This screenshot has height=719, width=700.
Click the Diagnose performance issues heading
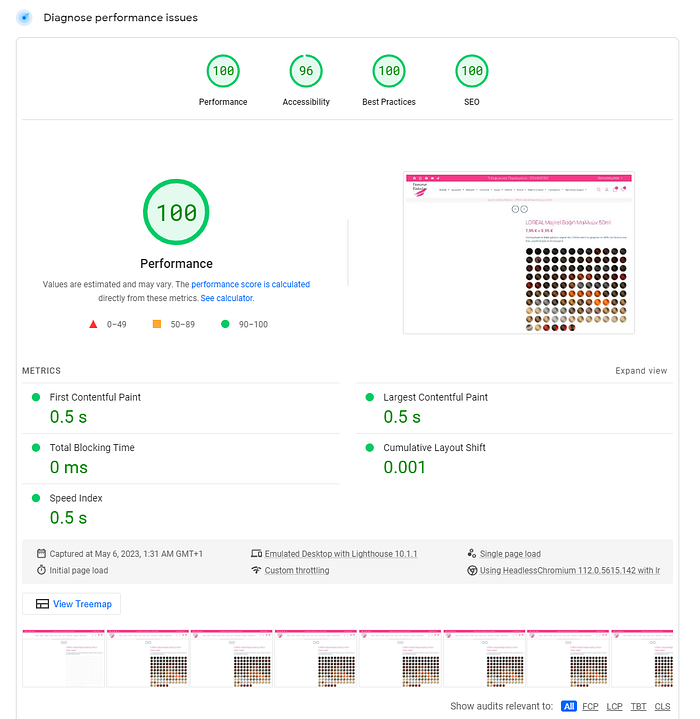121,17
